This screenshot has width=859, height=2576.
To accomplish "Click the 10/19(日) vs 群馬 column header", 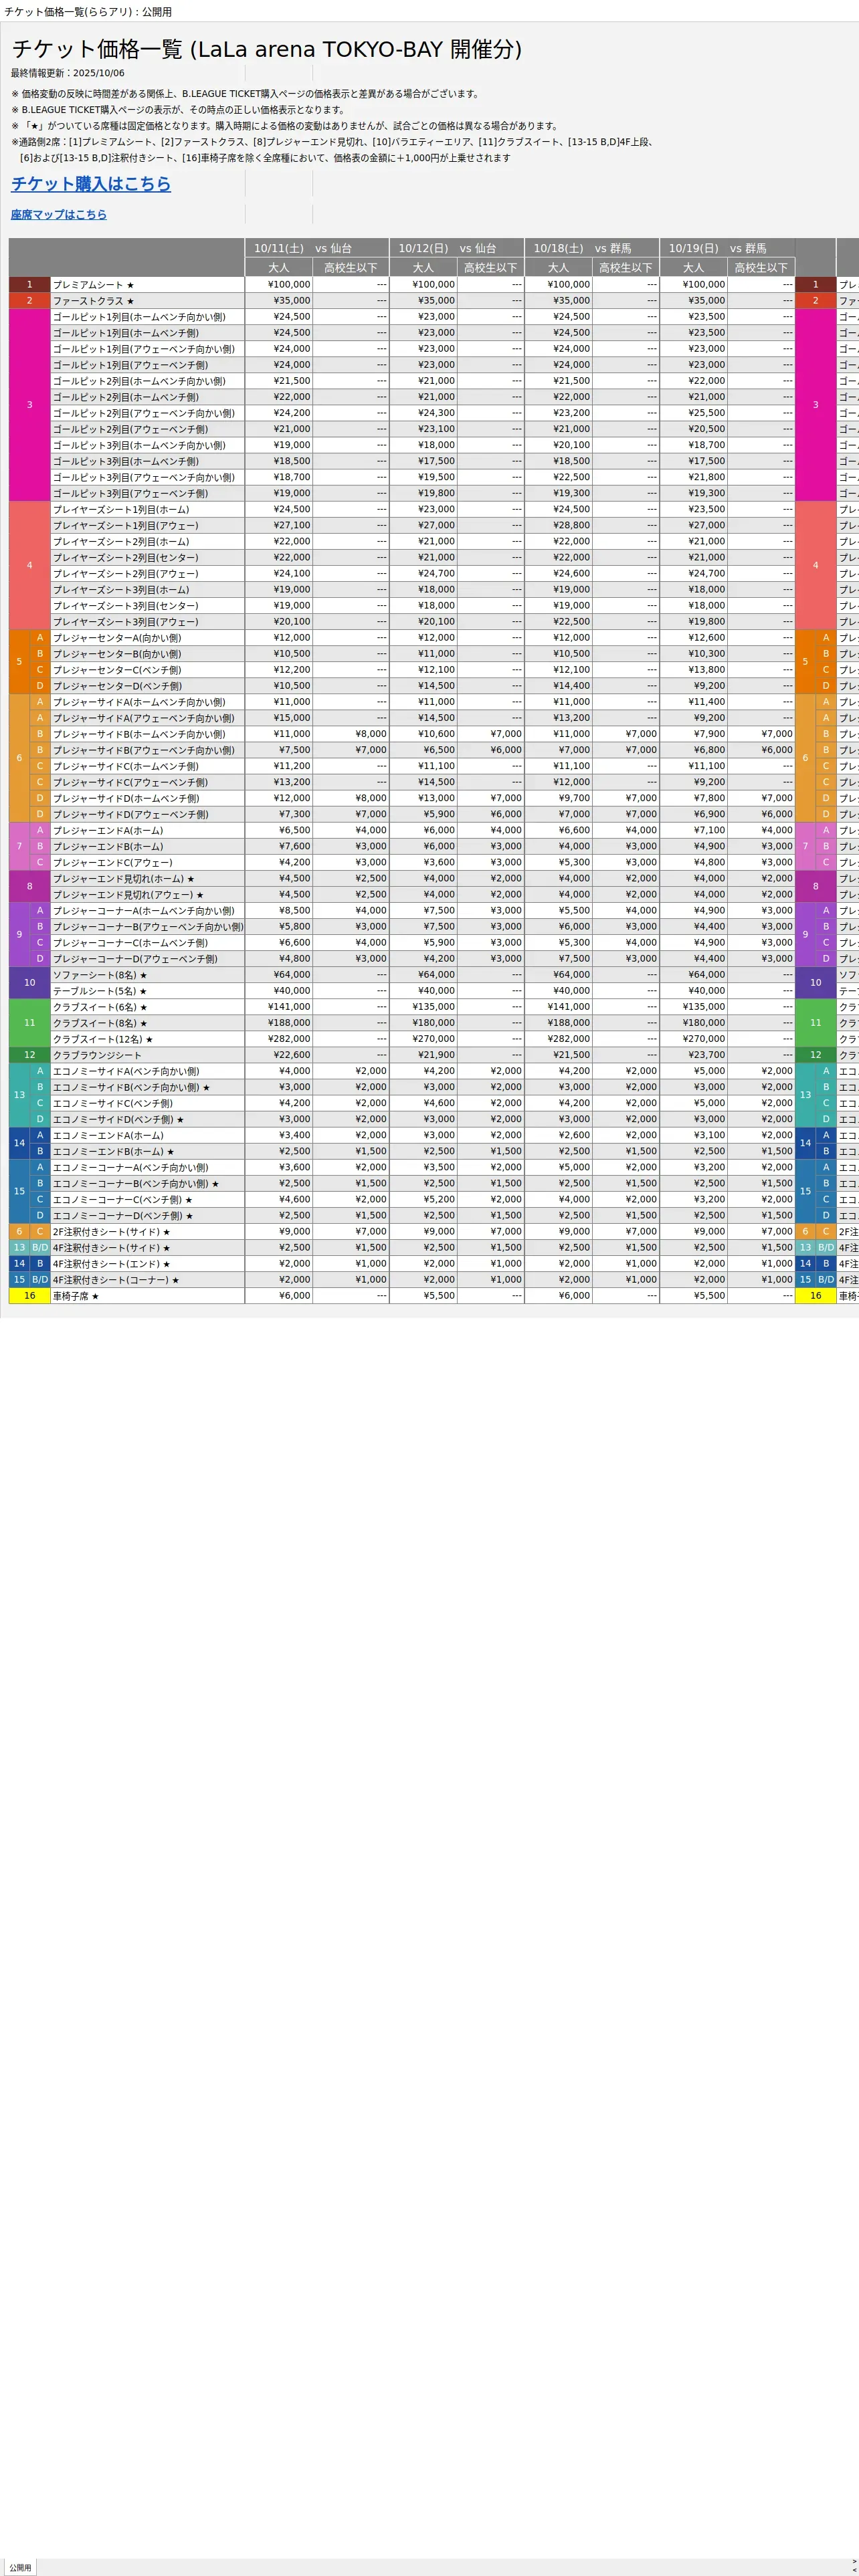I will click(x=727, y=248).
